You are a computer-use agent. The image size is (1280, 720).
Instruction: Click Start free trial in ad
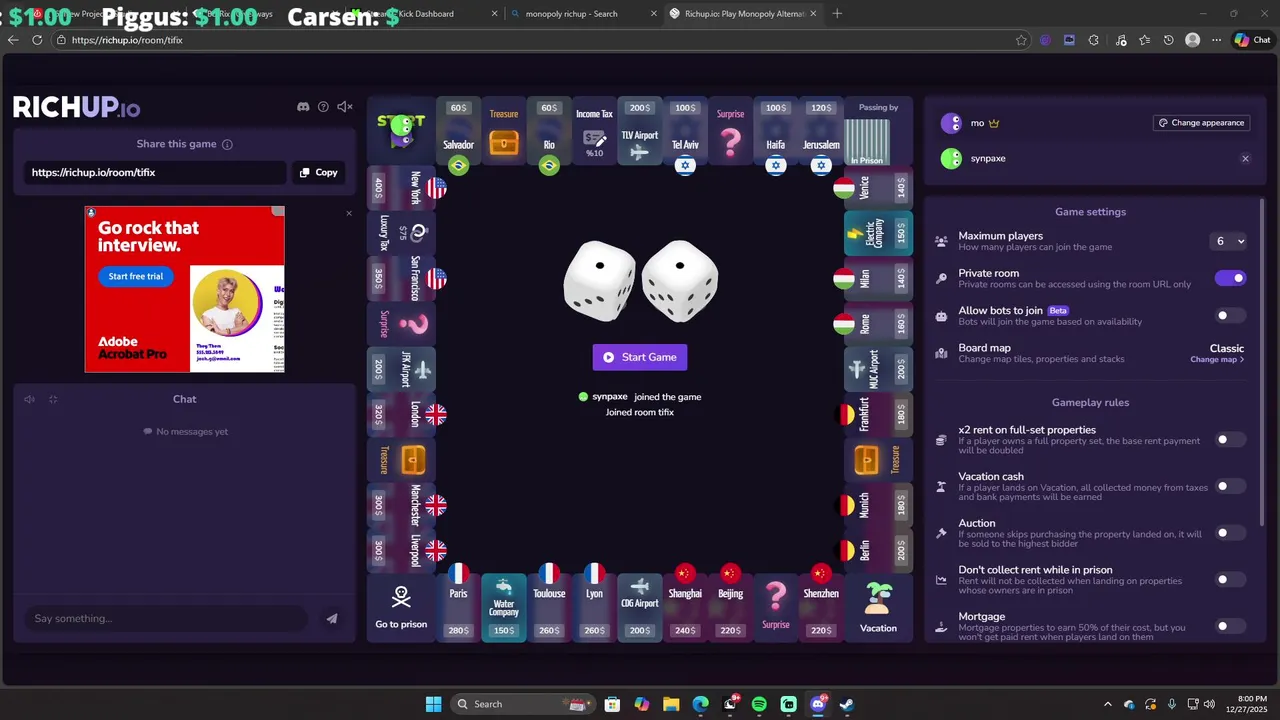136,276
